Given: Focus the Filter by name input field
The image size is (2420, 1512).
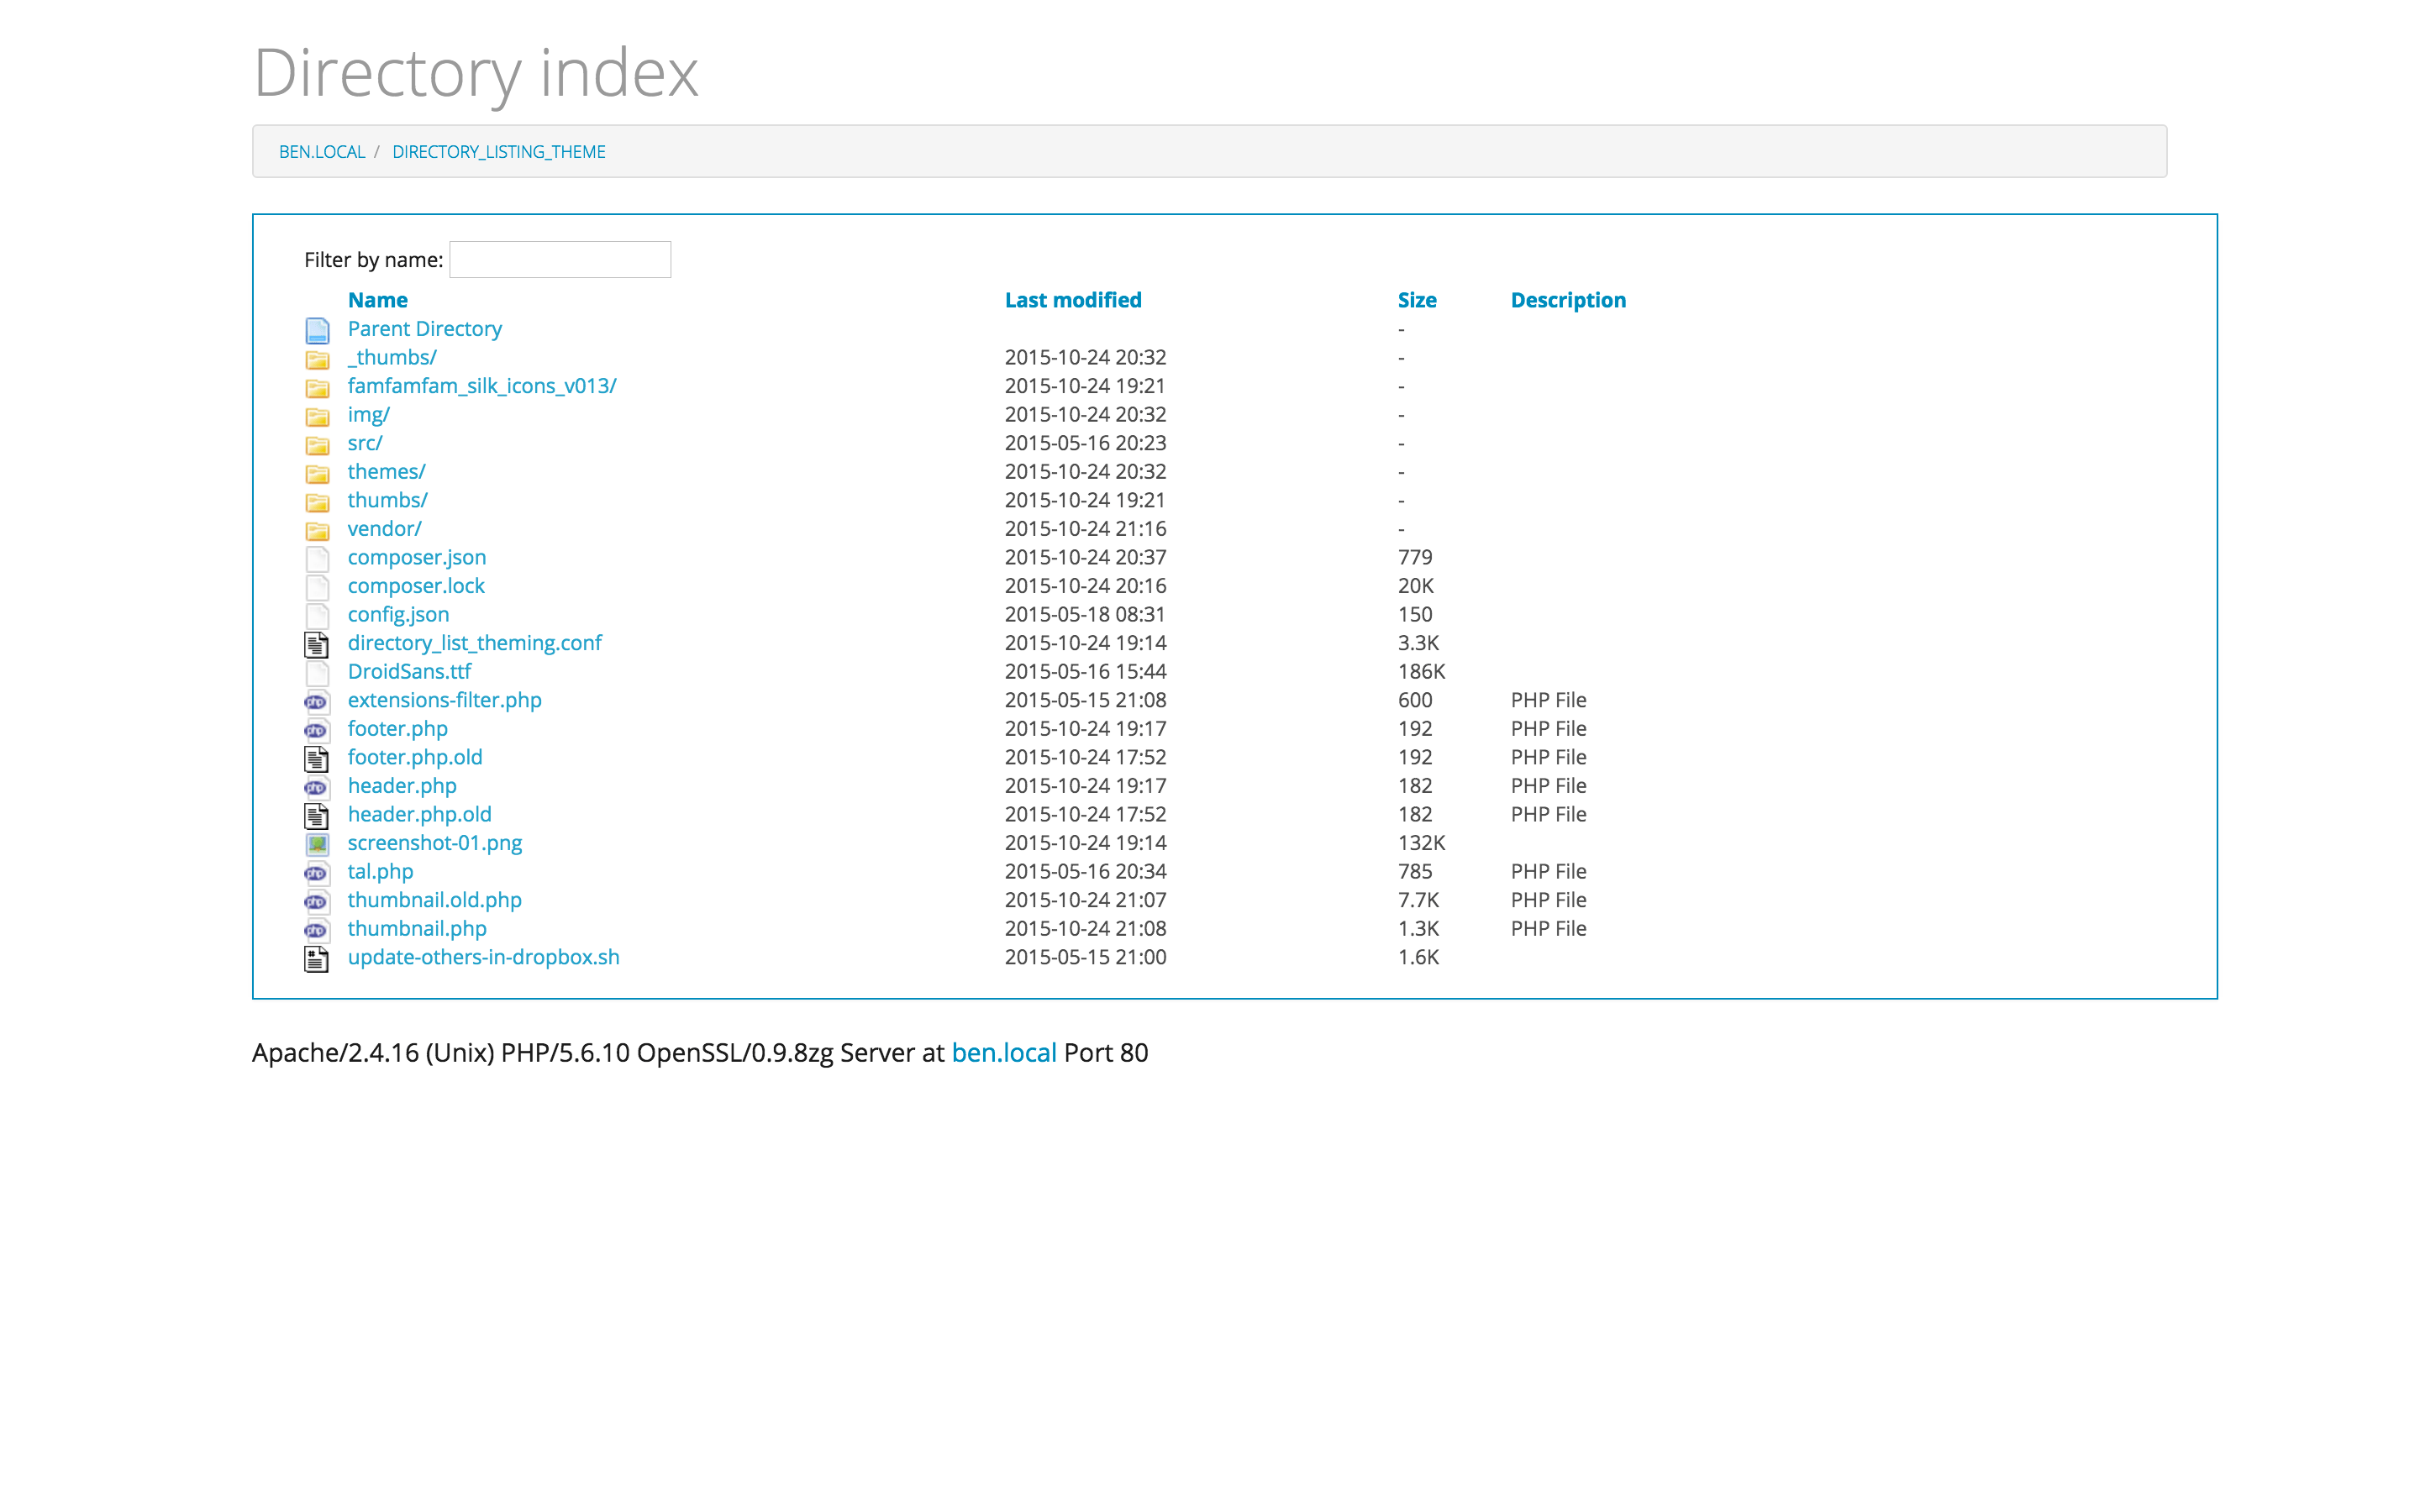Looking at the screenshot, I should coord(560,260).
